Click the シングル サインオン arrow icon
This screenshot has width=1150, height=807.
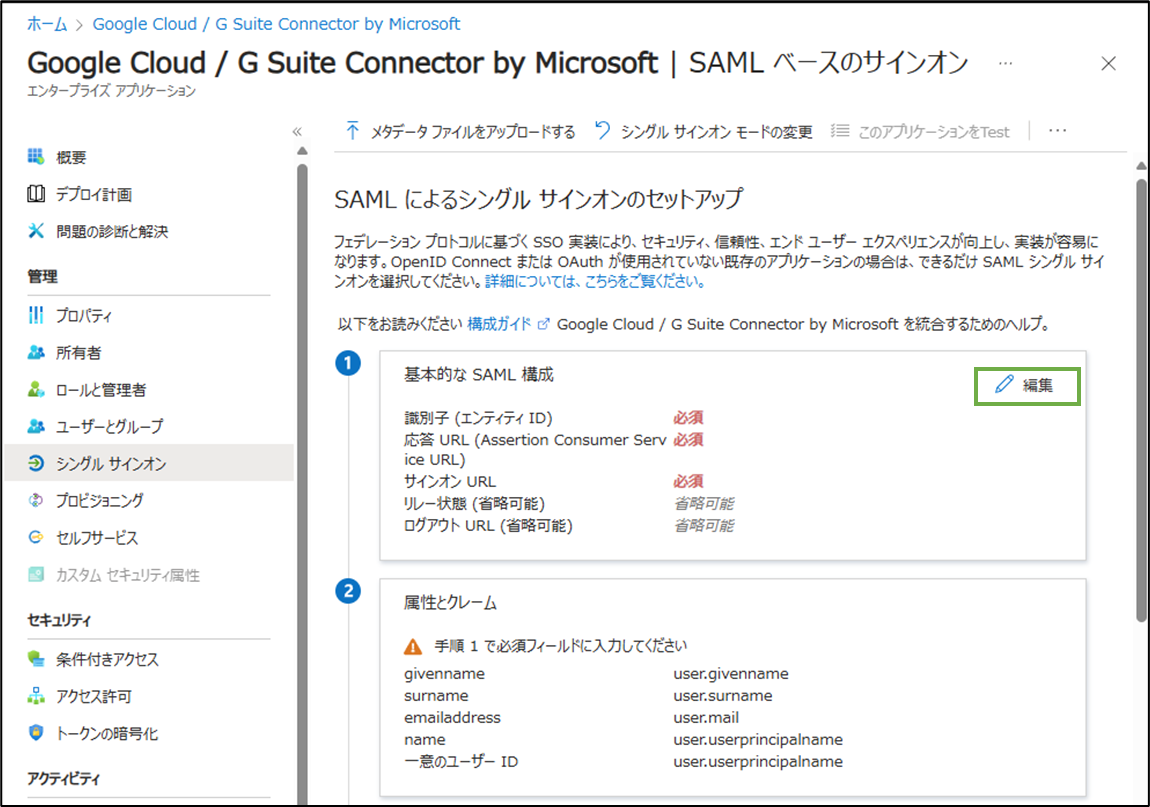(36, 463)
